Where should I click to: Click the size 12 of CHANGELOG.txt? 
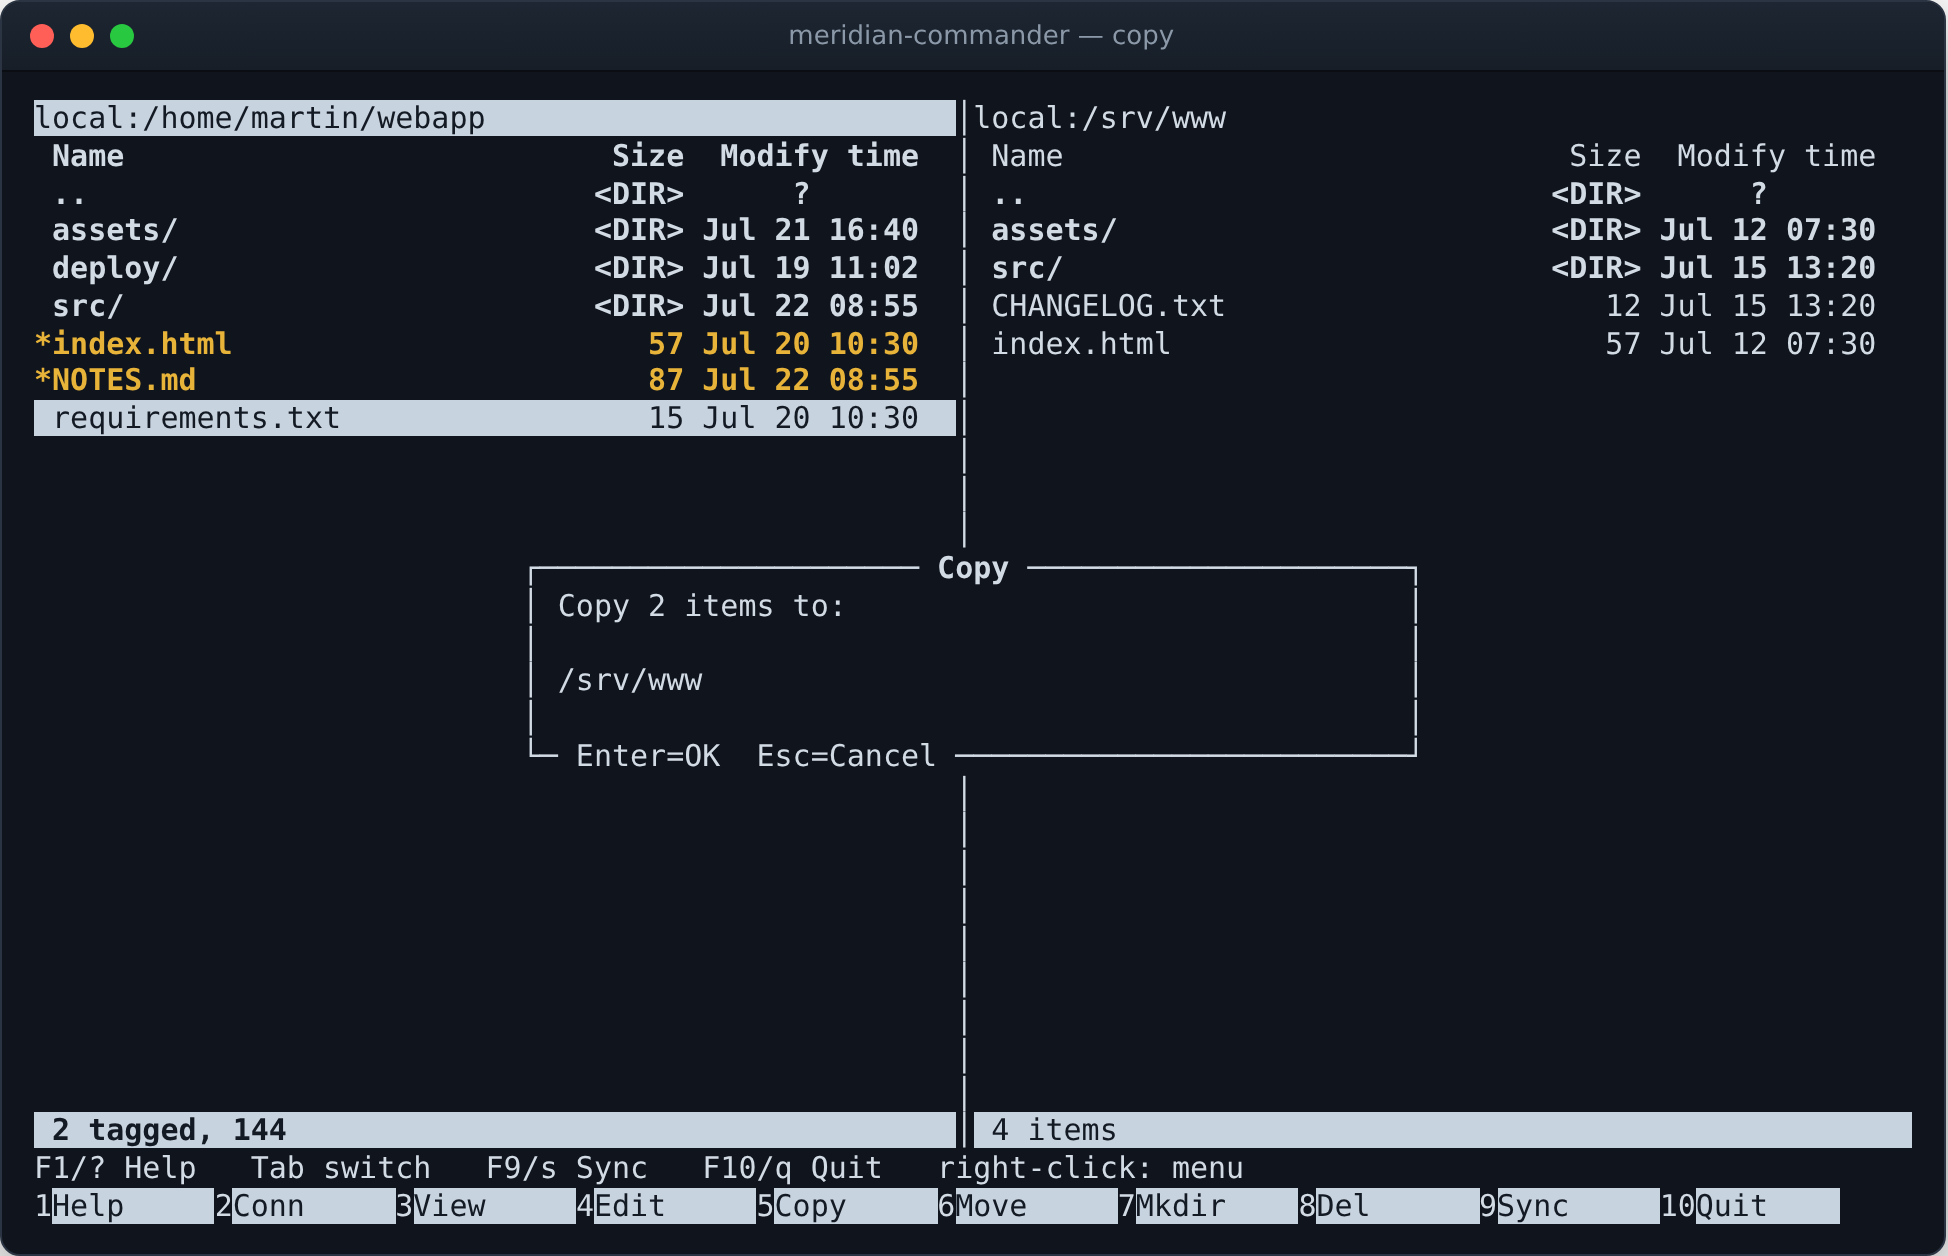click(x=1623, y=306)
